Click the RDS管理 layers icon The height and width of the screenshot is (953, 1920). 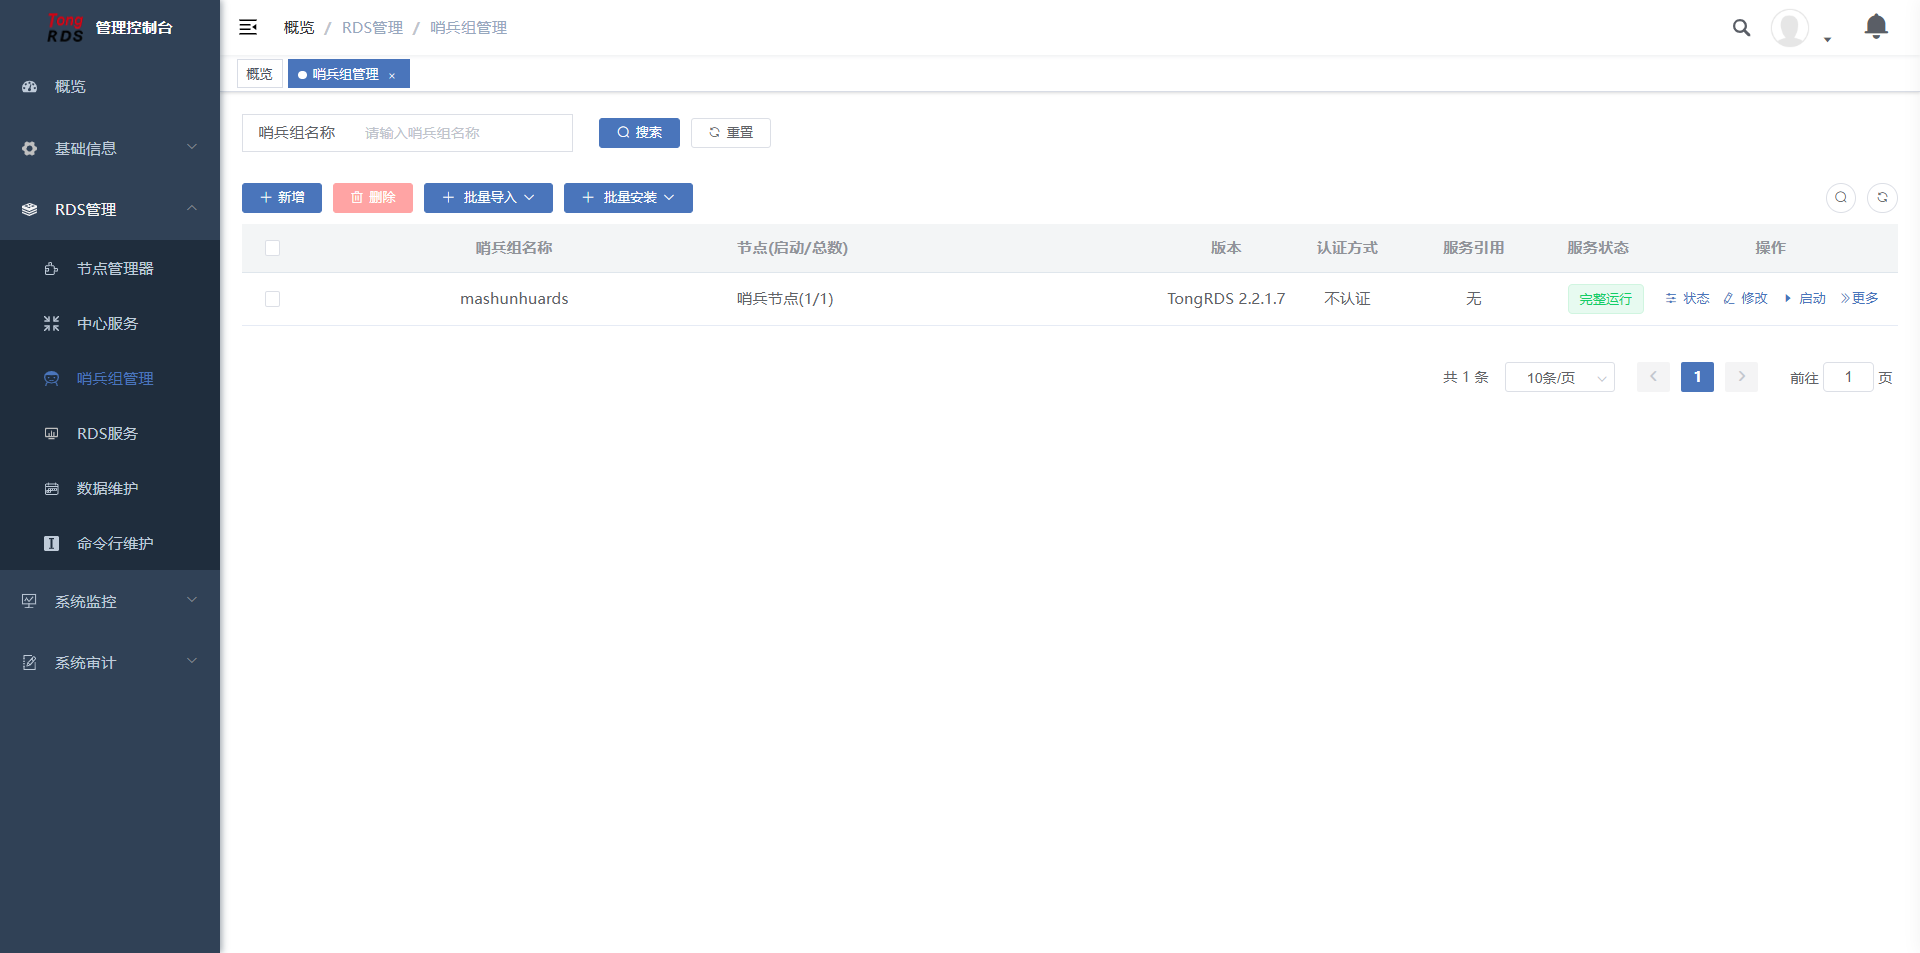coord(30,210)
